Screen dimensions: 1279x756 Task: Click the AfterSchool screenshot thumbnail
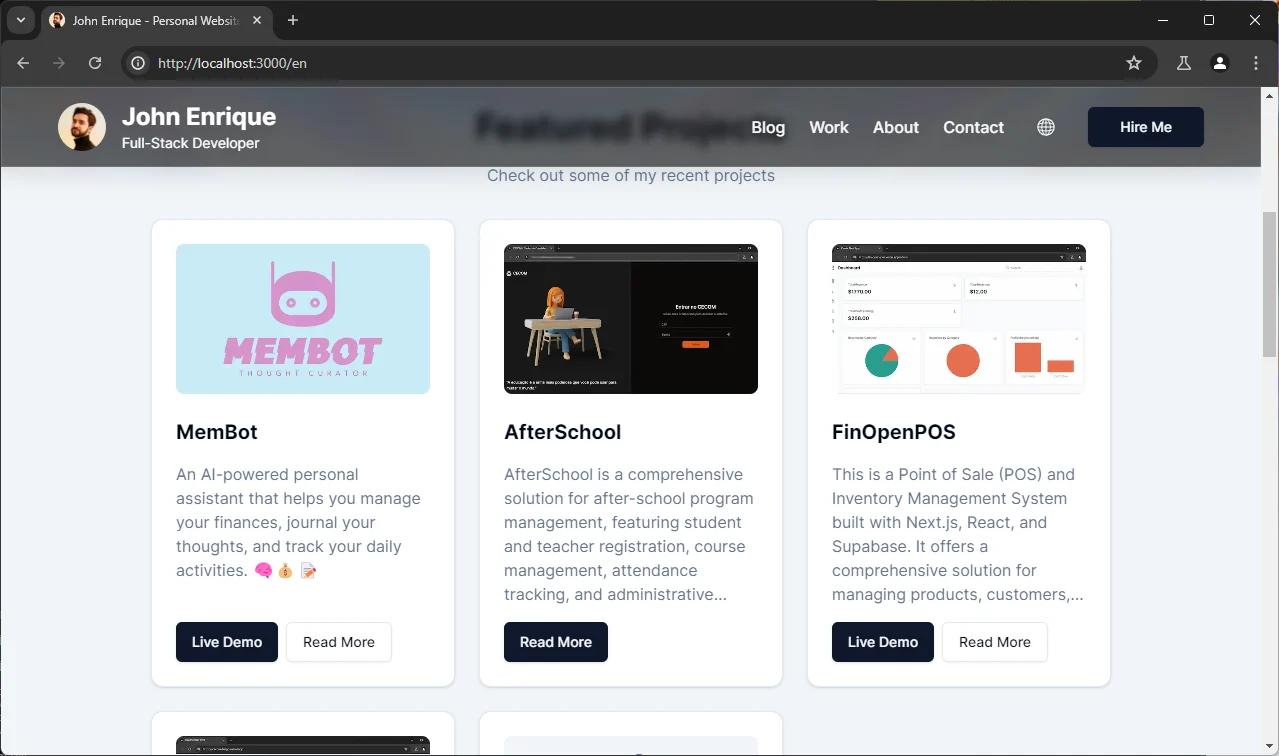pyautogui.click(x=631, y=319)
